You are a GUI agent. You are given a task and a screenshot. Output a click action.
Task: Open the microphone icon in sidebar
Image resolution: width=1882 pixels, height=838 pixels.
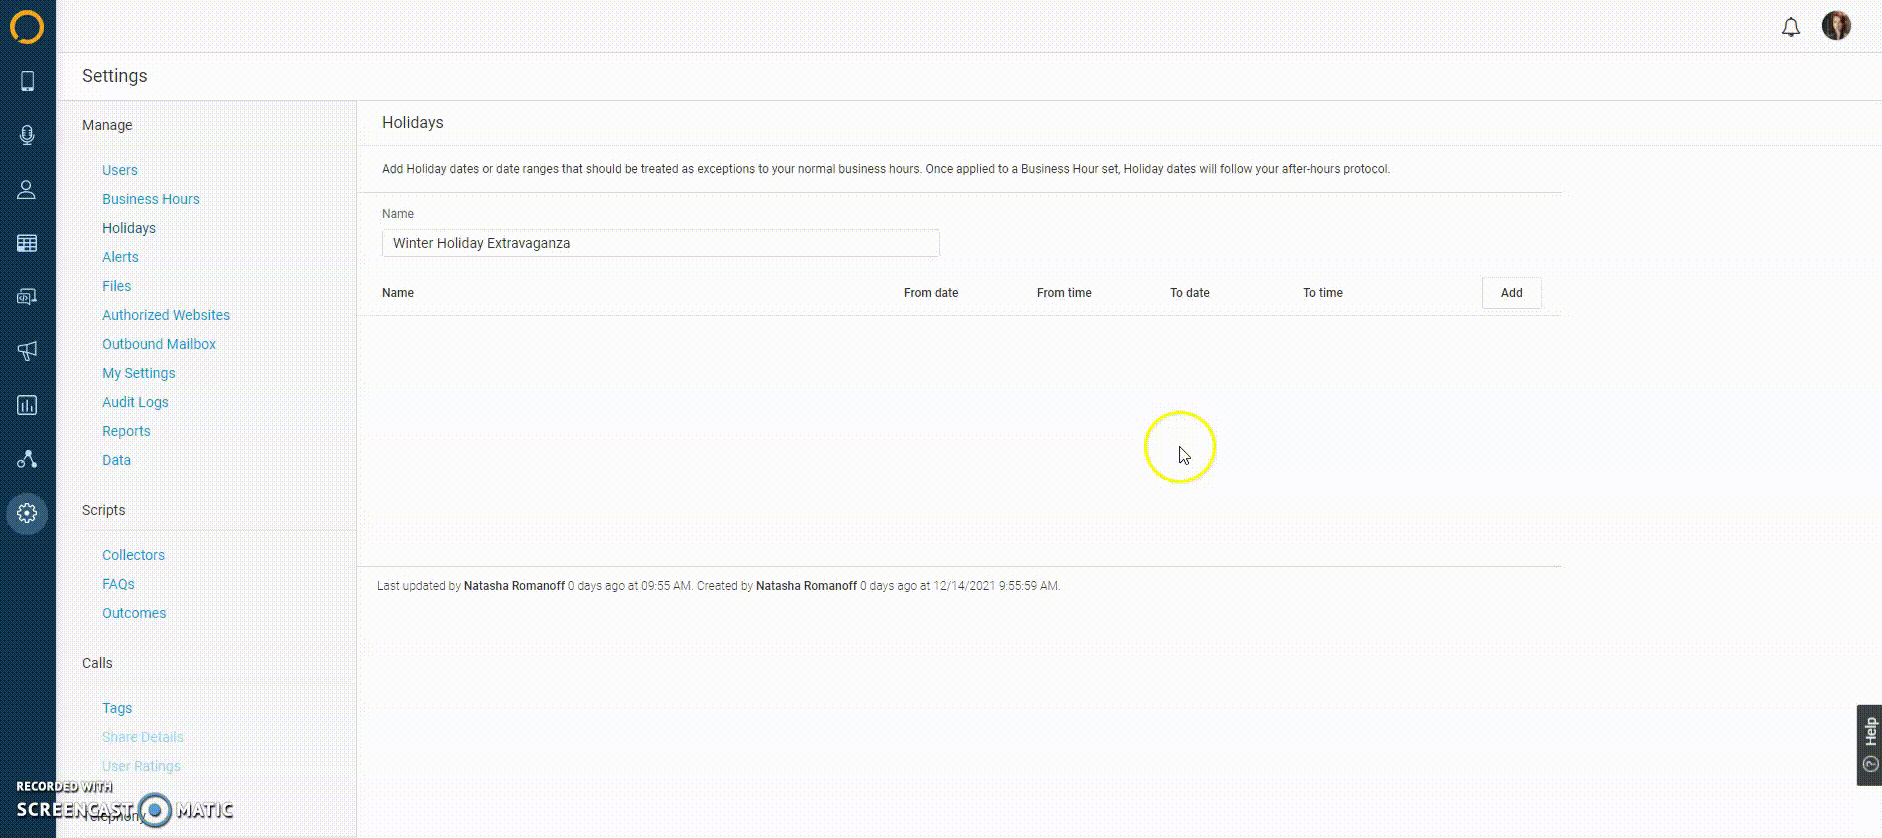[27, 135]
